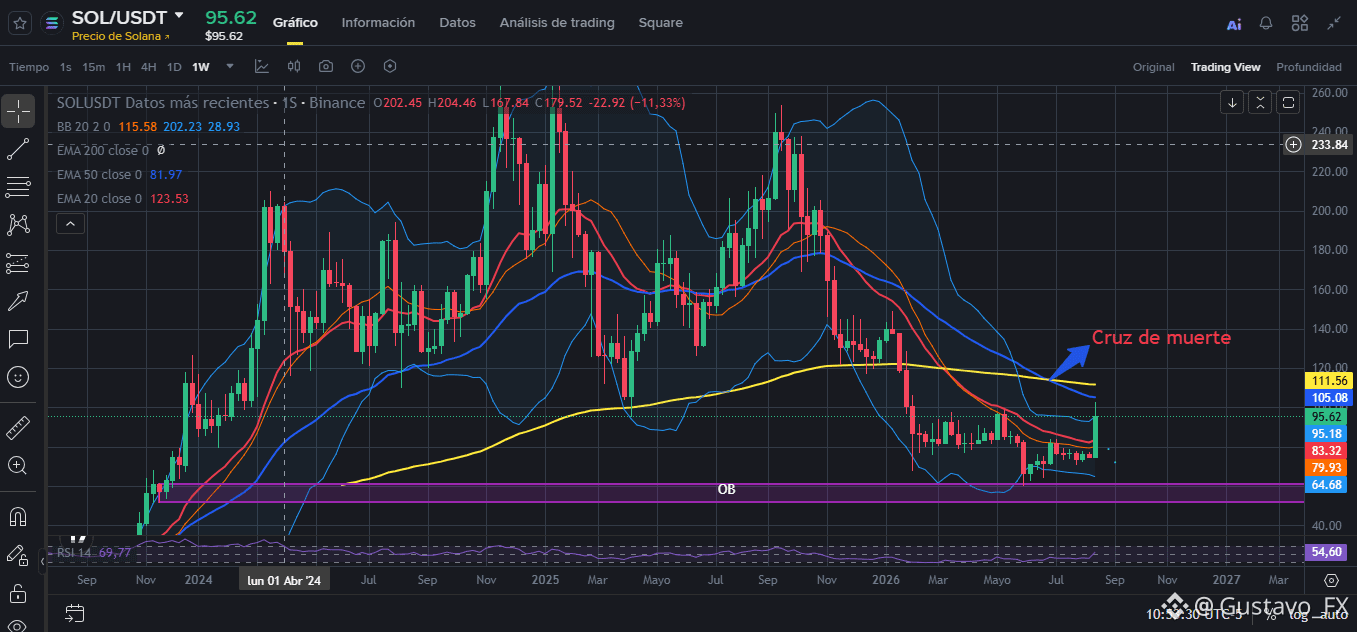Open the technical indicators chart-line icon

click(262, 67)
